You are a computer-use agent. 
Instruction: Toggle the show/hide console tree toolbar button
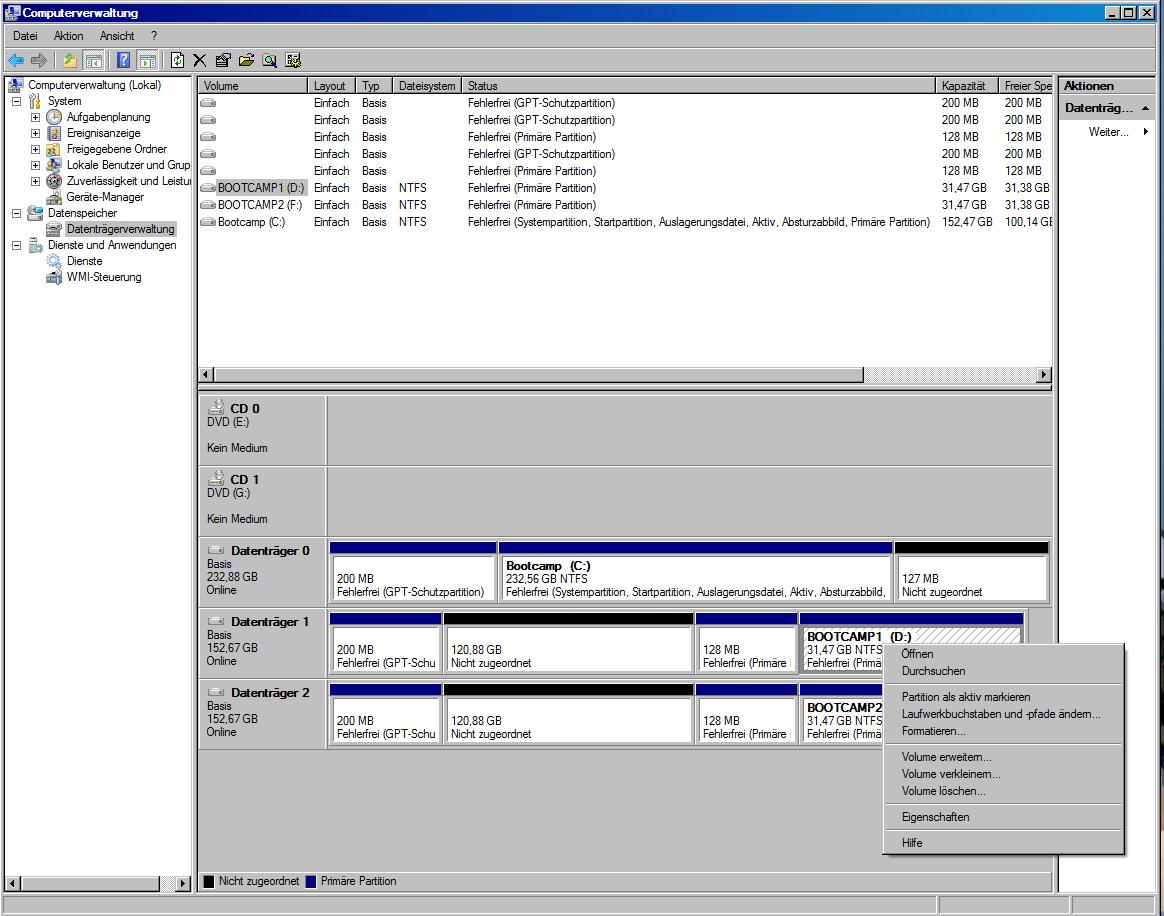tap(94, 61)
